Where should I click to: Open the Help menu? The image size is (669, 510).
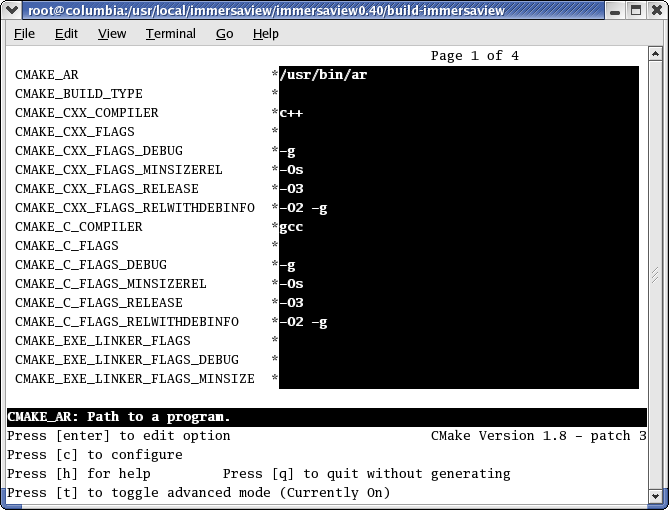click(265, 34)
